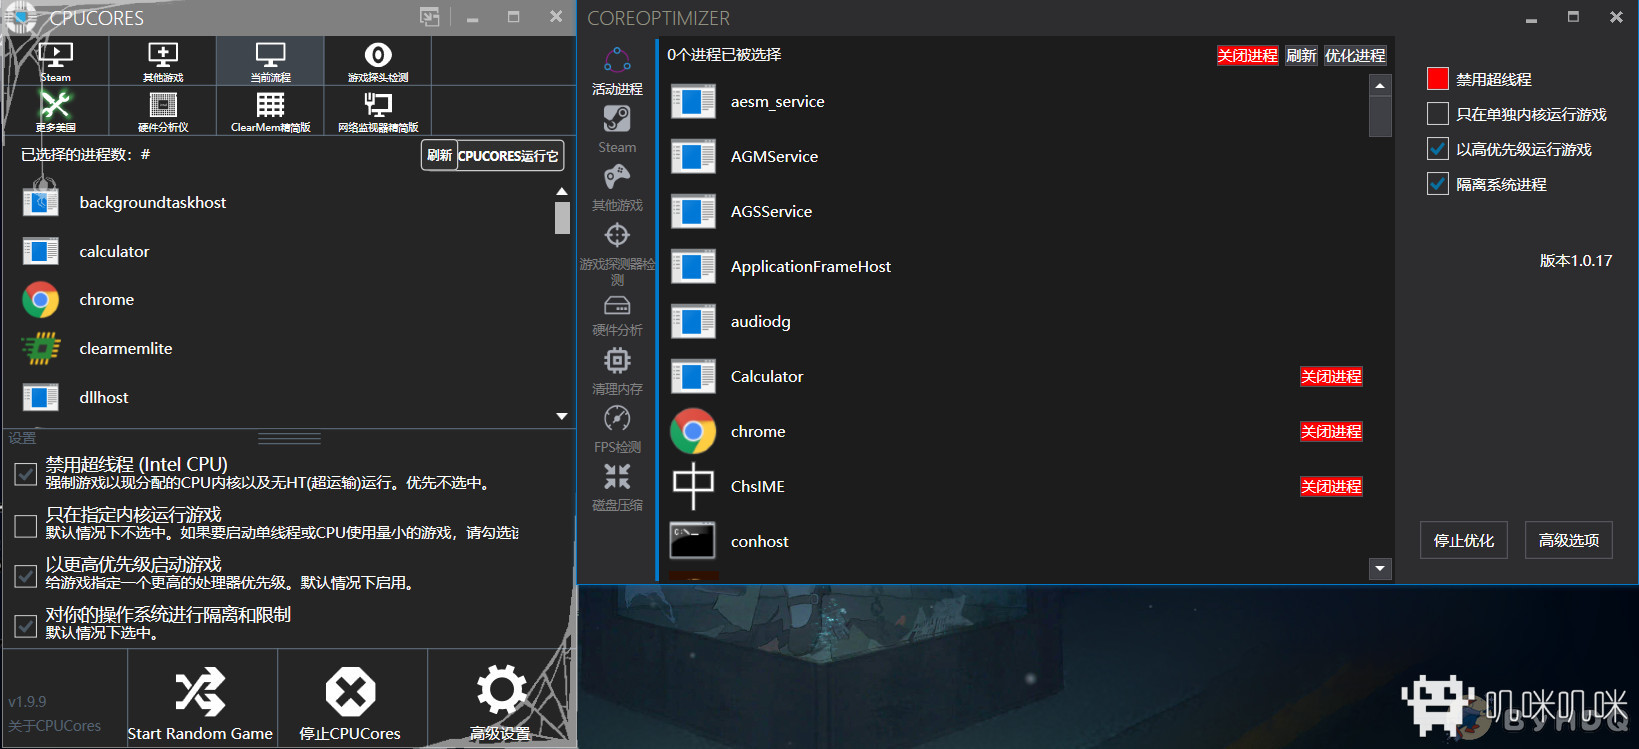Toggle 禁用超线程 (Intel CPU) checkbox in CPUCores
Screen dimensions: 1639x749
(26, 474)
